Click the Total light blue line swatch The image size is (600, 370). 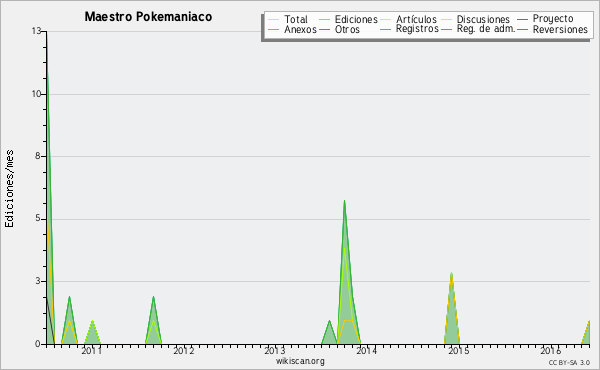tap(274, 19)
